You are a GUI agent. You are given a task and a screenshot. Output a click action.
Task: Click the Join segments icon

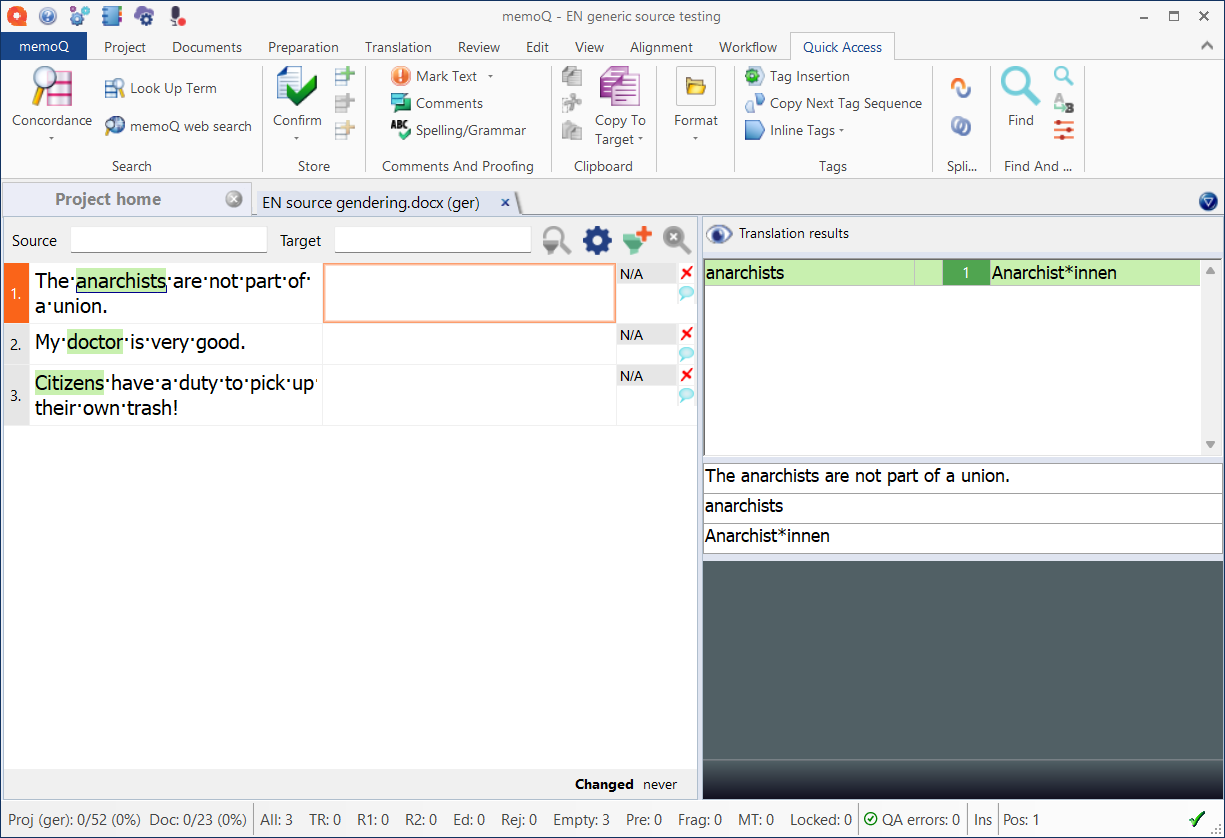click(x=961, y=126)
